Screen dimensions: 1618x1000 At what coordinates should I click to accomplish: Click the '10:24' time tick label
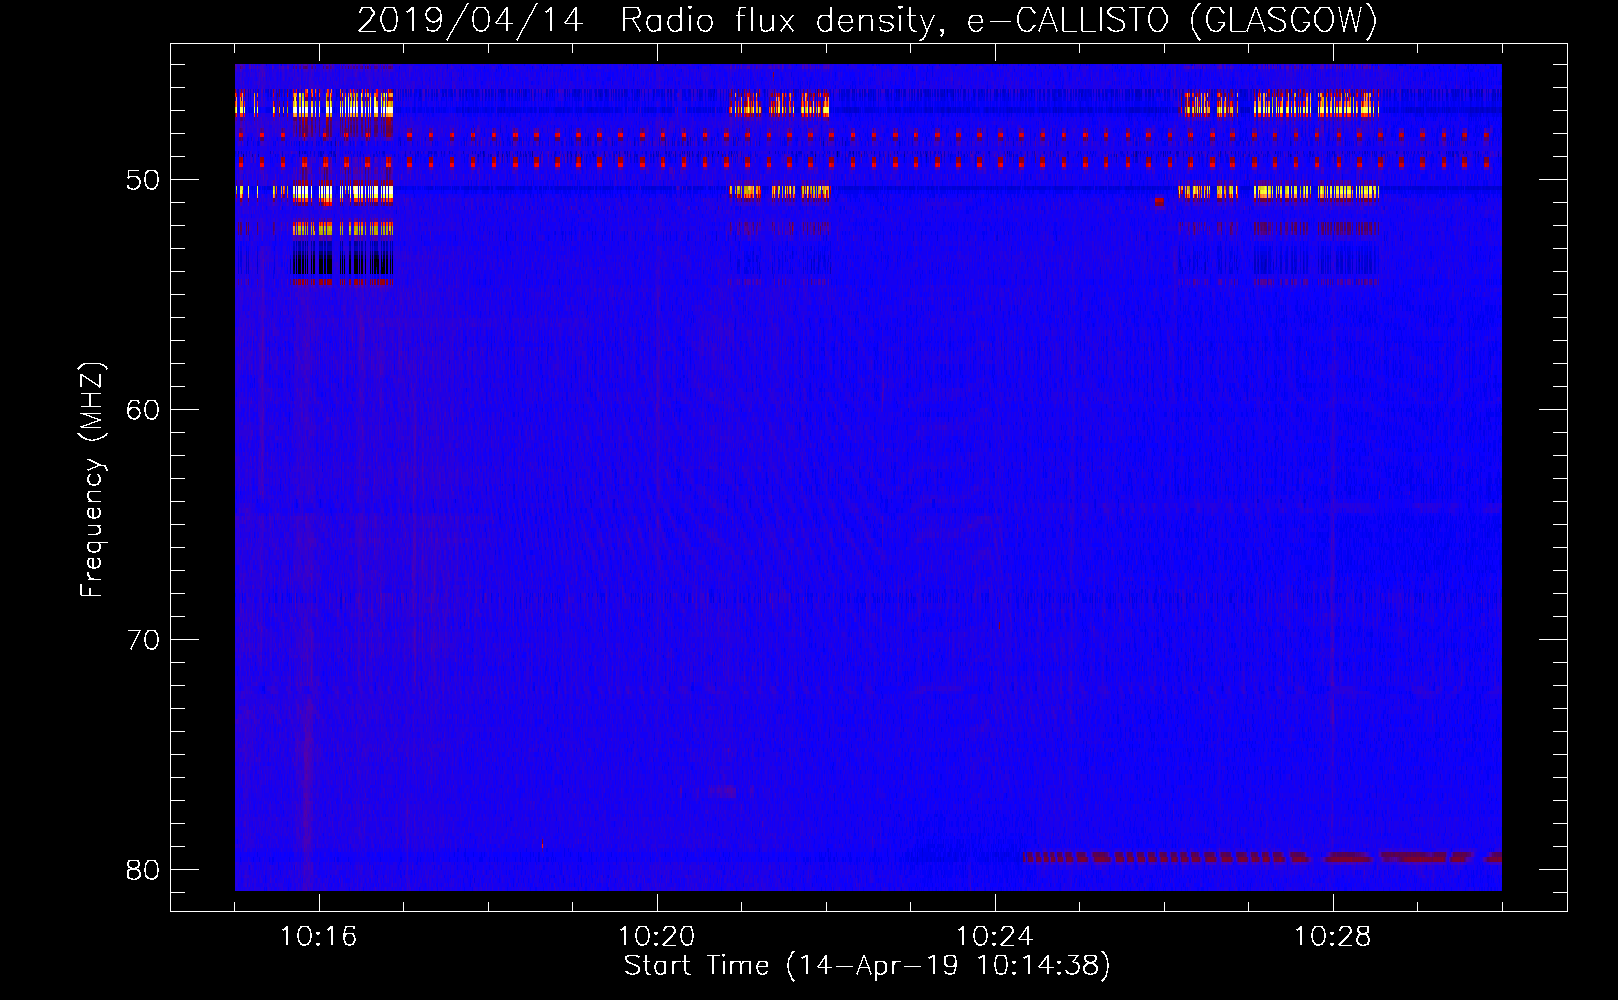[995, 937]
